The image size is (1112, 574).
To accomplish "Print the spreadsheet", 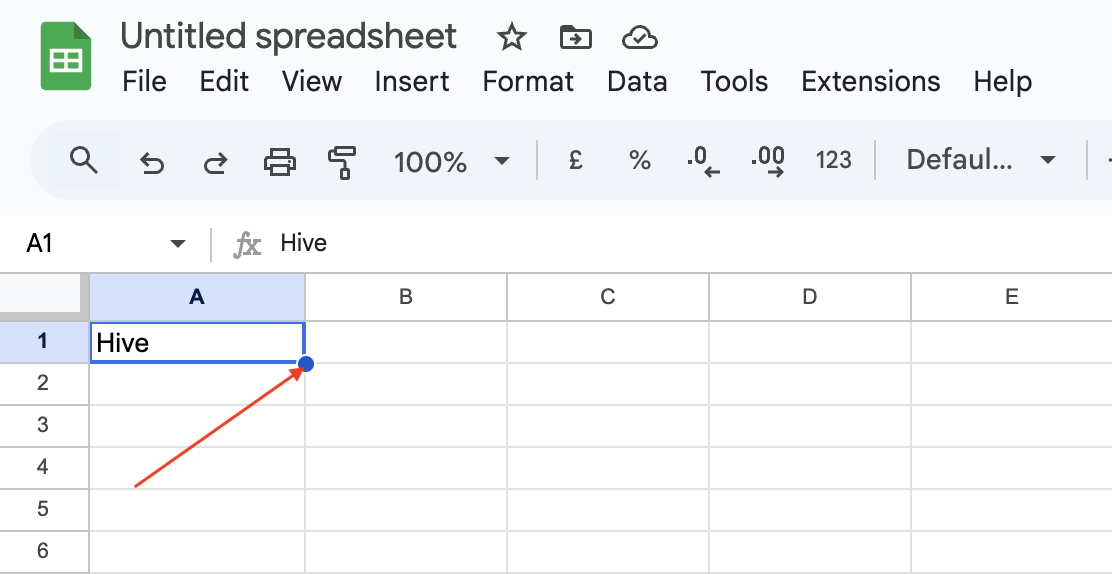I will 279,162.
